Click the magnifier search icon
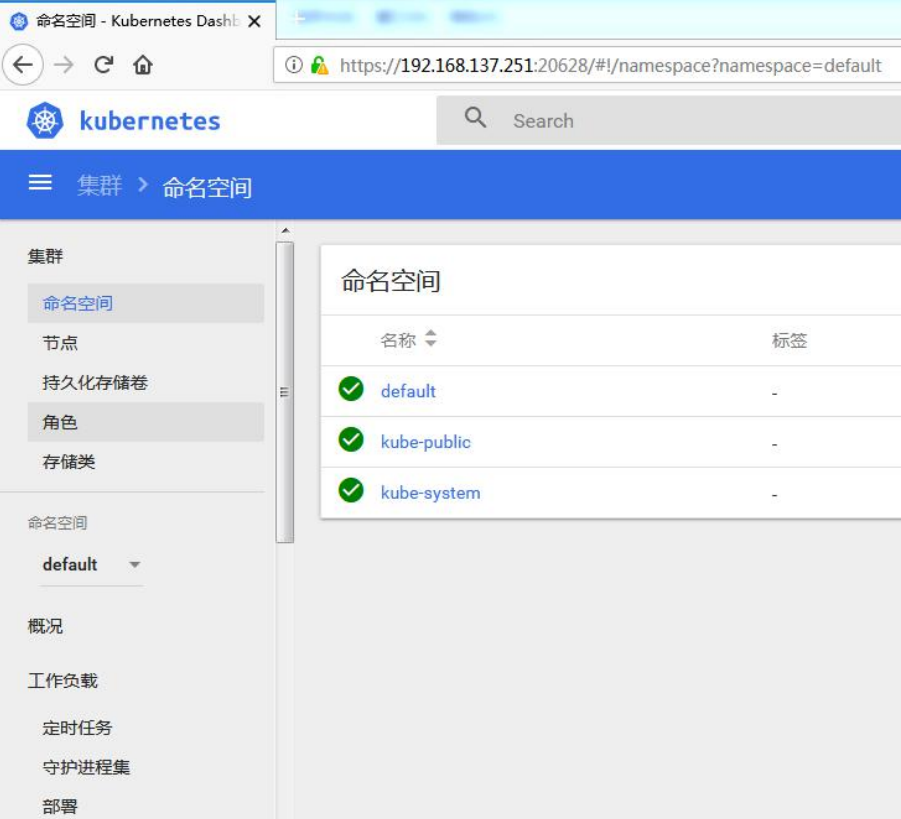901x819 pixels. point(475,118)
